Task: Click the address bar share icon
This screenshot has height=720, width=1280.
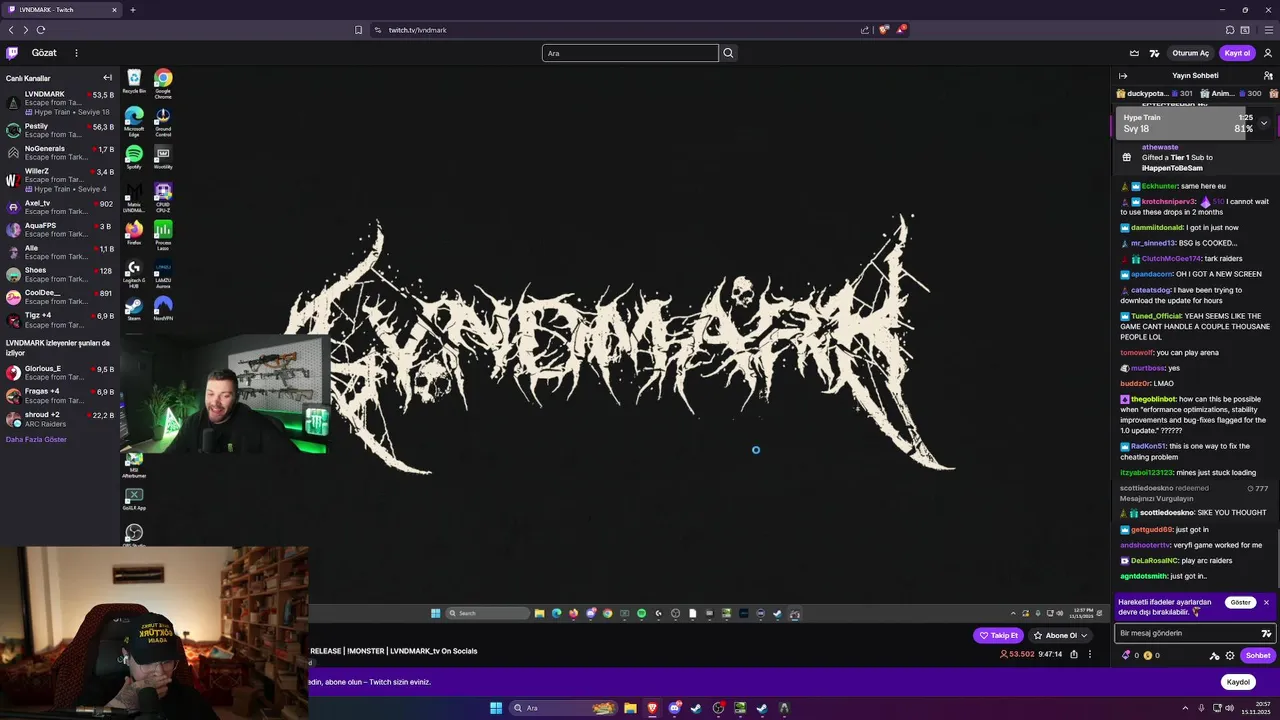Action: (865, 30)
